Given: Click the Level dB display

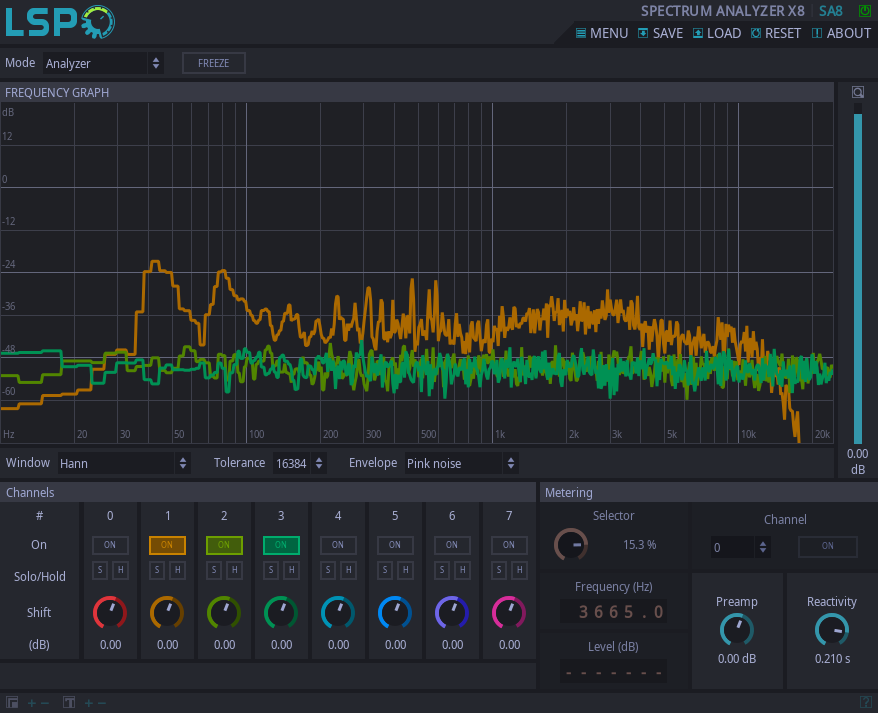Looking at the screenshot, I should tap(613, 672).
